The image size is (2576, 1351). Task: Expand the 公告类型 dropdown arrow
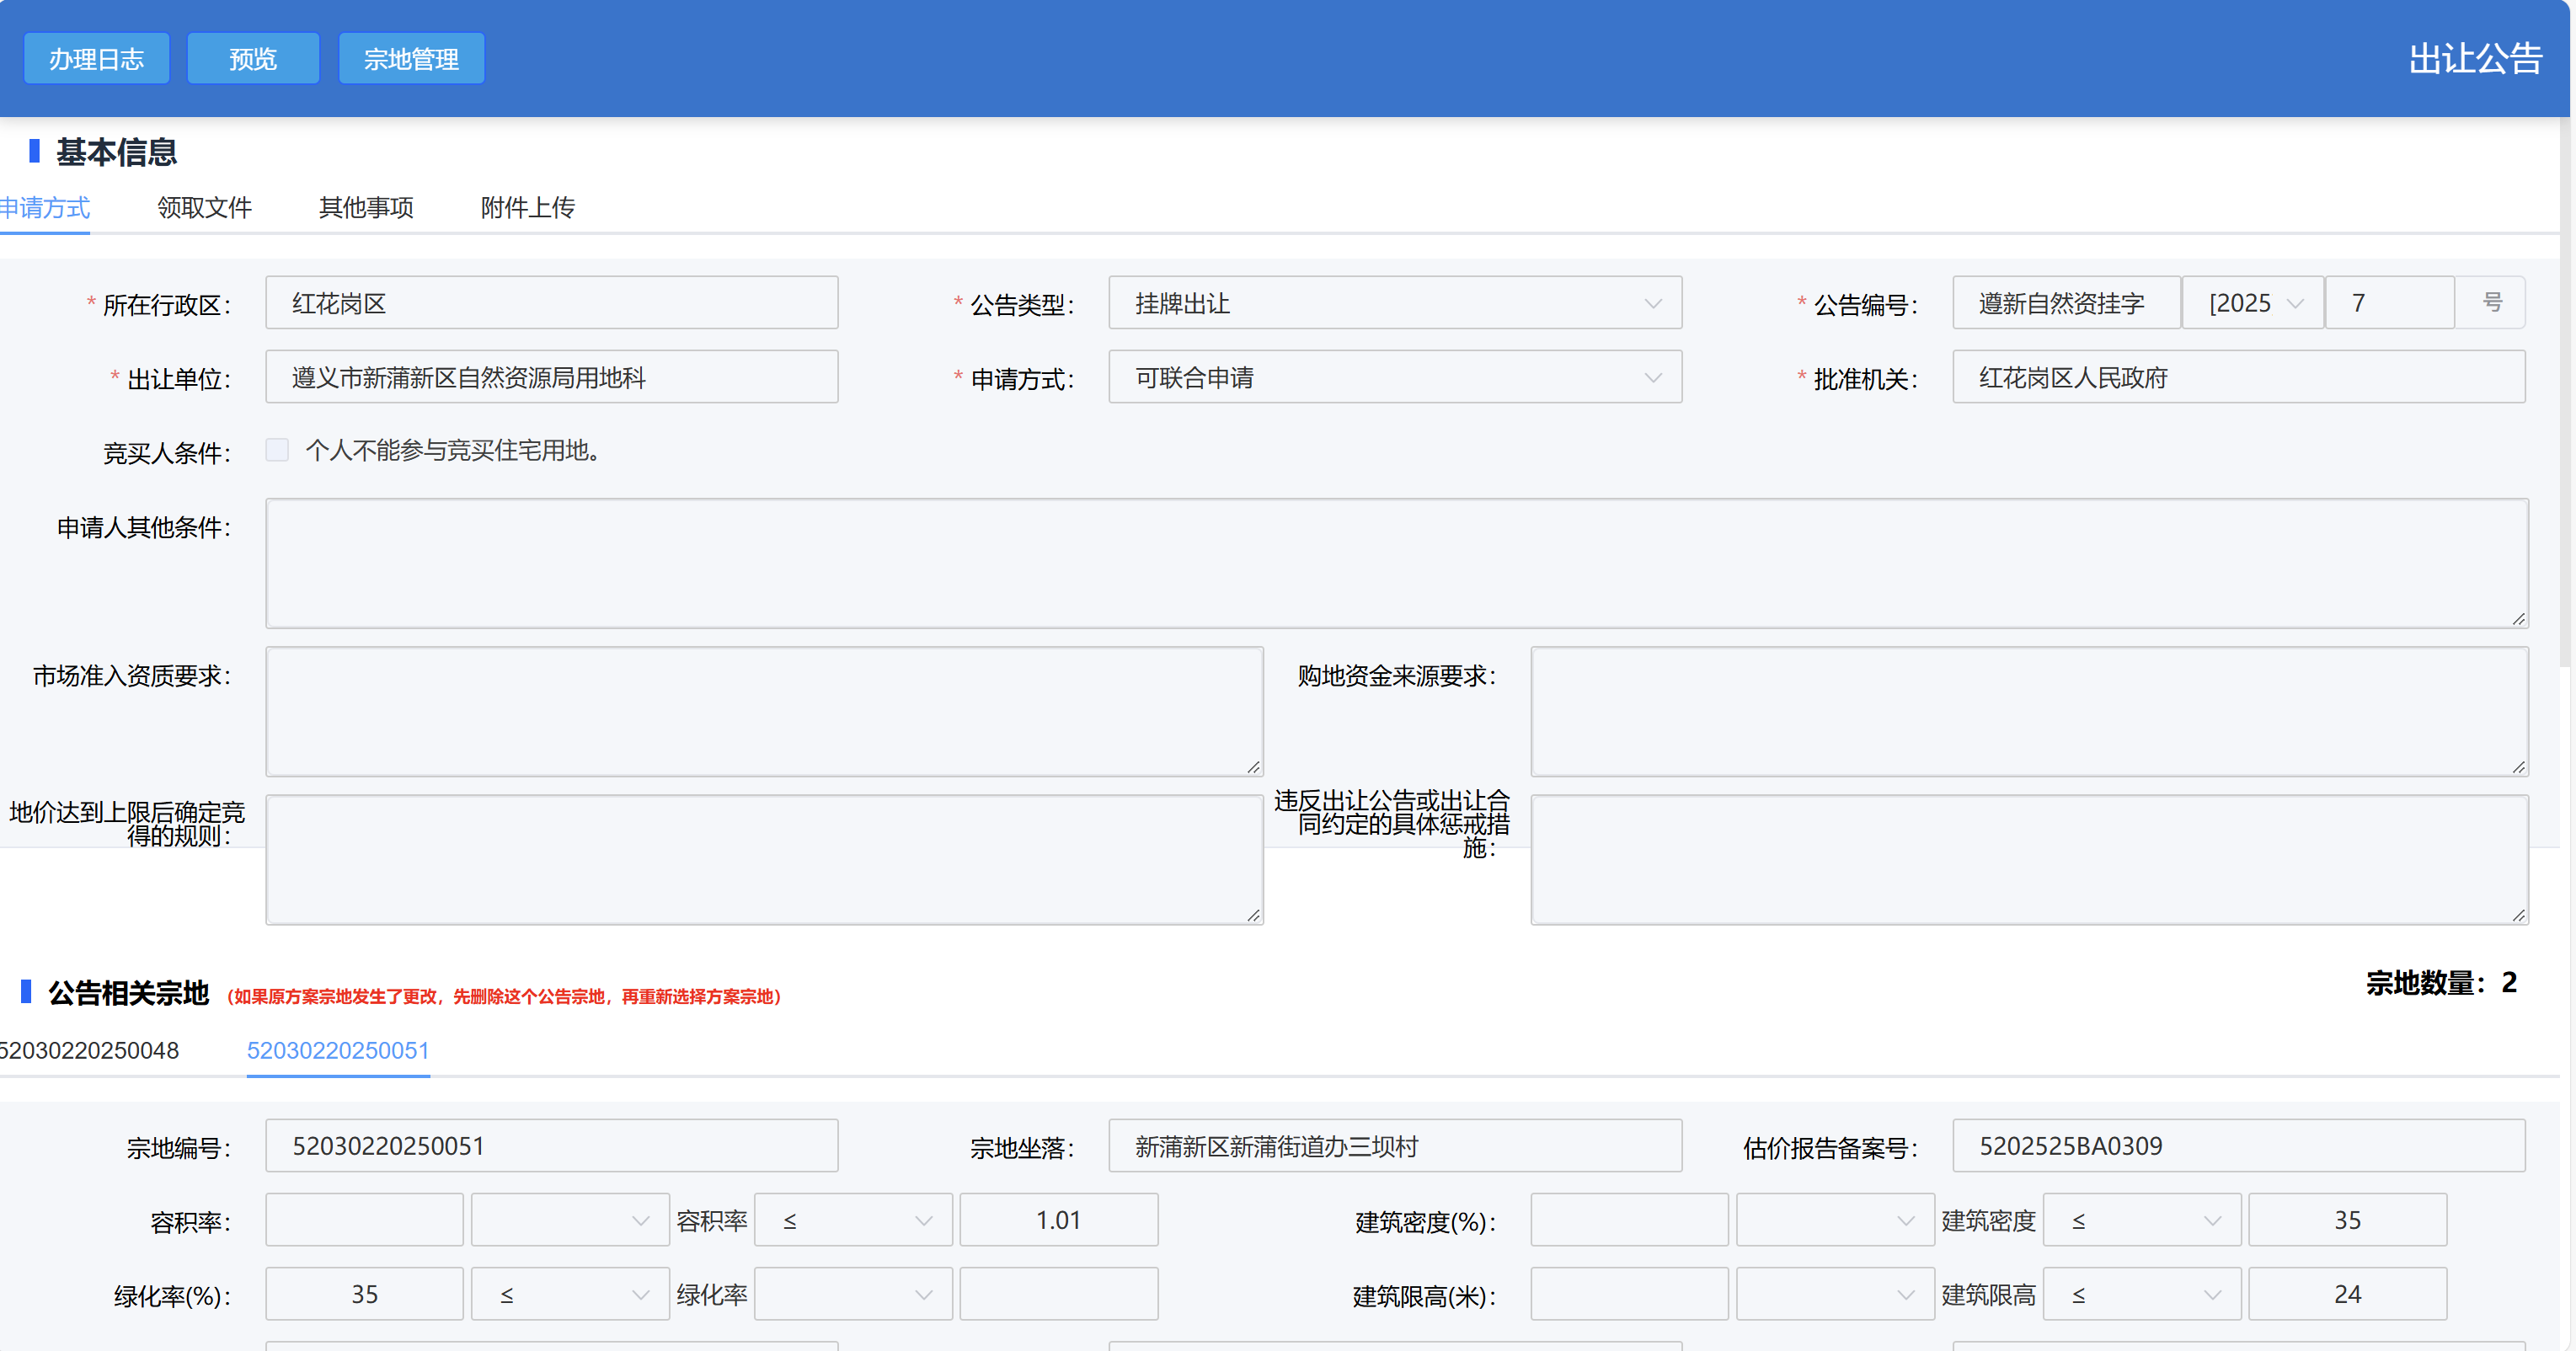point(1652,304)
